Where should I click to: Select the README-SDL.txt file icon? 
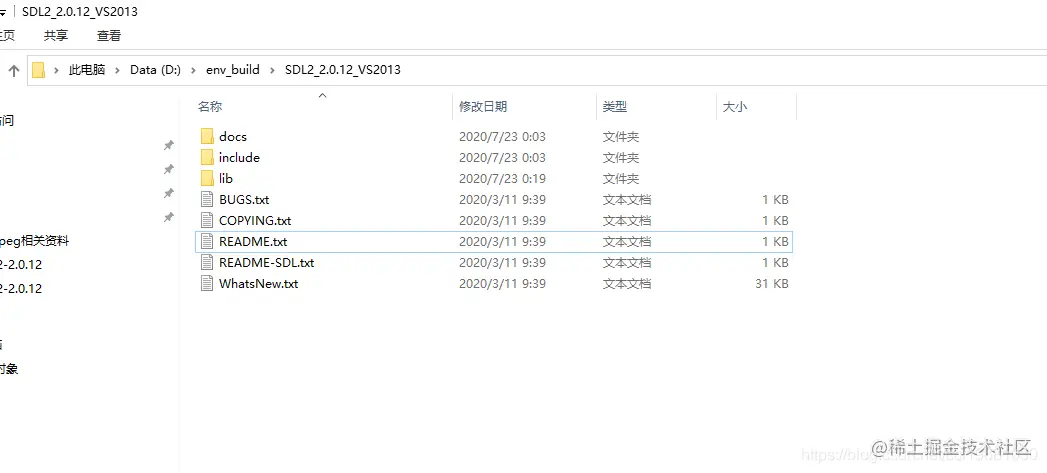click(x=207, y=263)
